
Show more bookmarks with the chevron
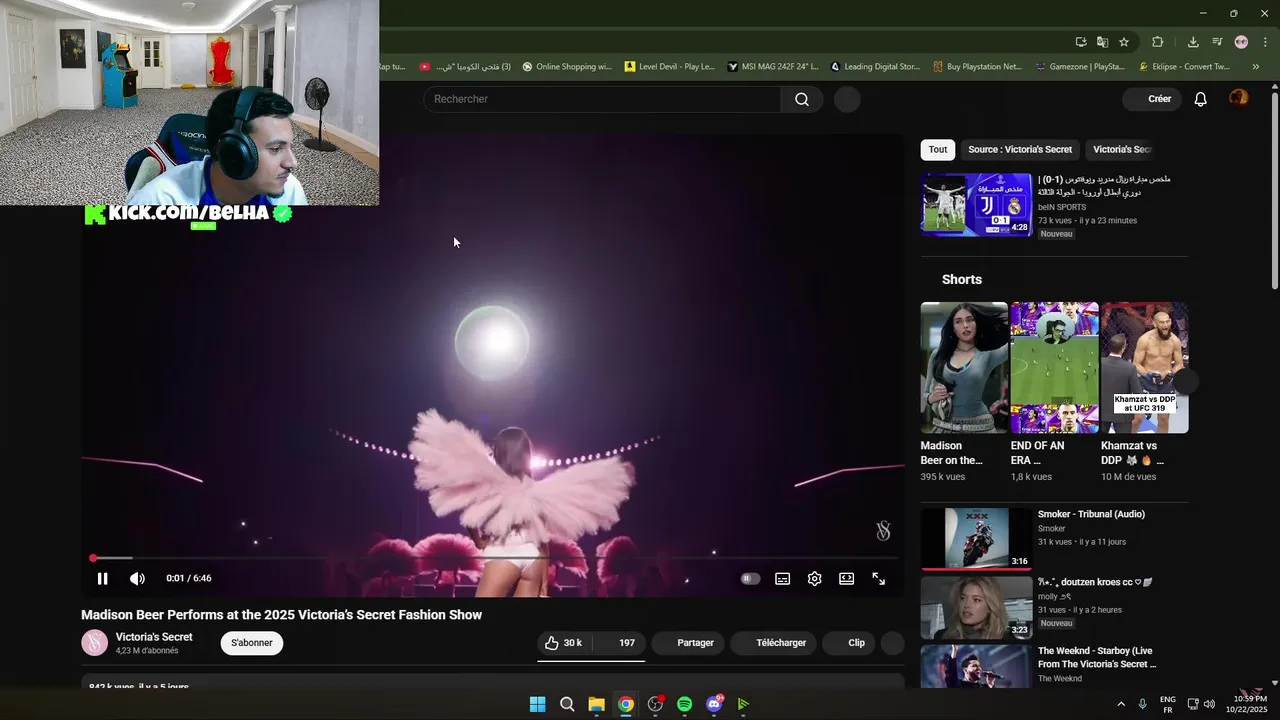[x=1256, y=67]
